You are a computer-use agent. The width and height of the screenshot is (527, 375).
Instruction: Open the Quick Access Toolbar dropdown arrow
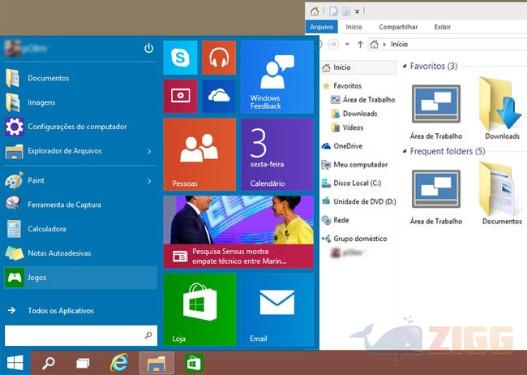[x=357, y=12]
